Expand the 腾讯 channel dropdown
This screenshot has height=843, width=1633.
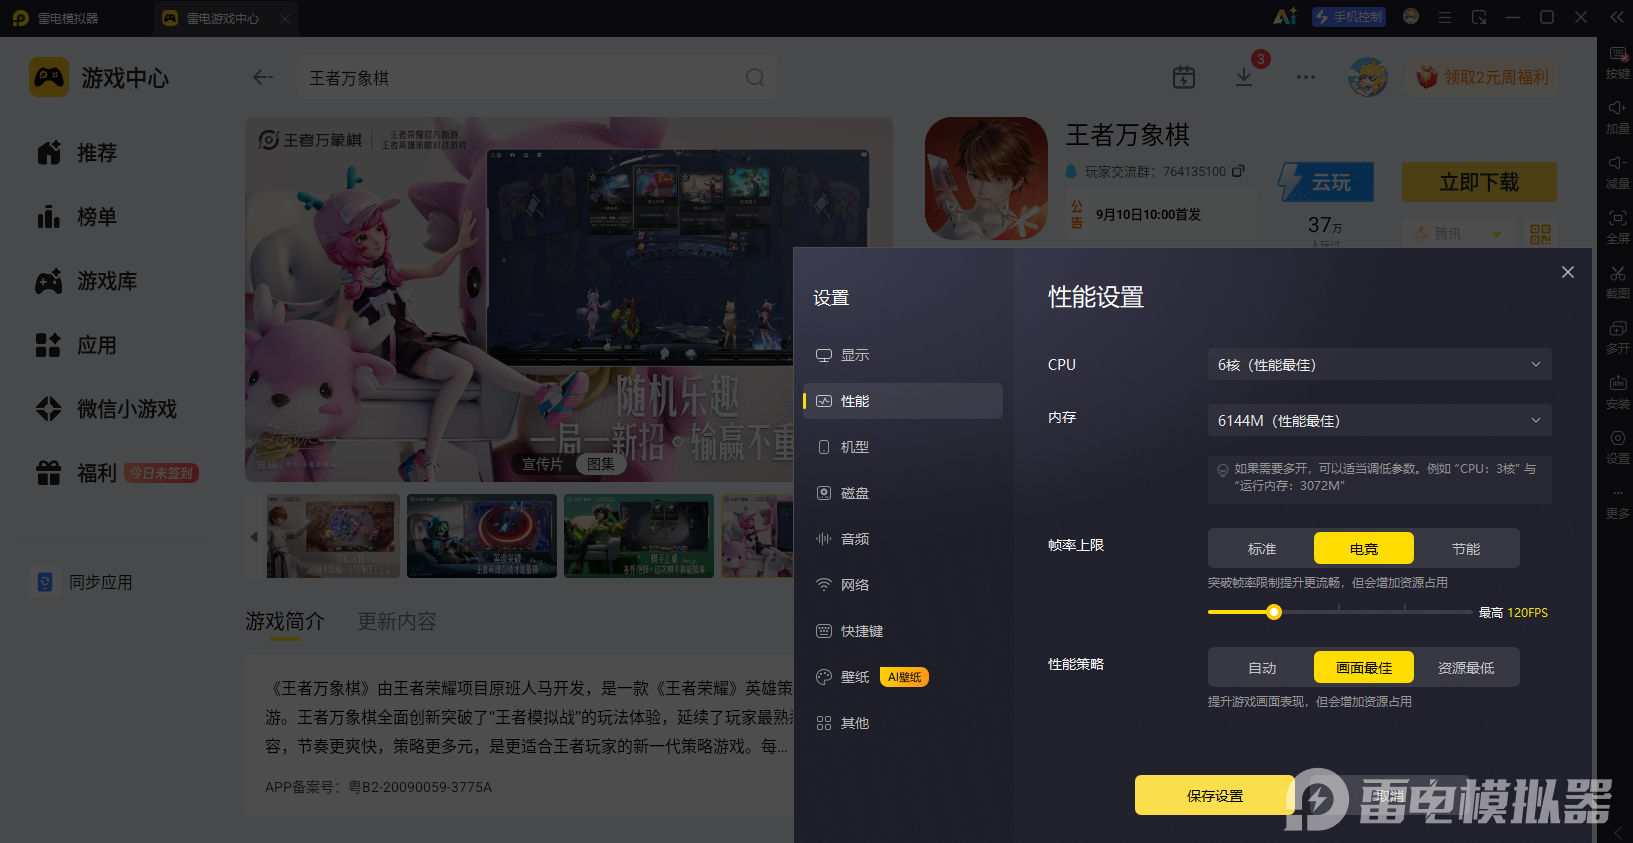[x=1458, y=233]
